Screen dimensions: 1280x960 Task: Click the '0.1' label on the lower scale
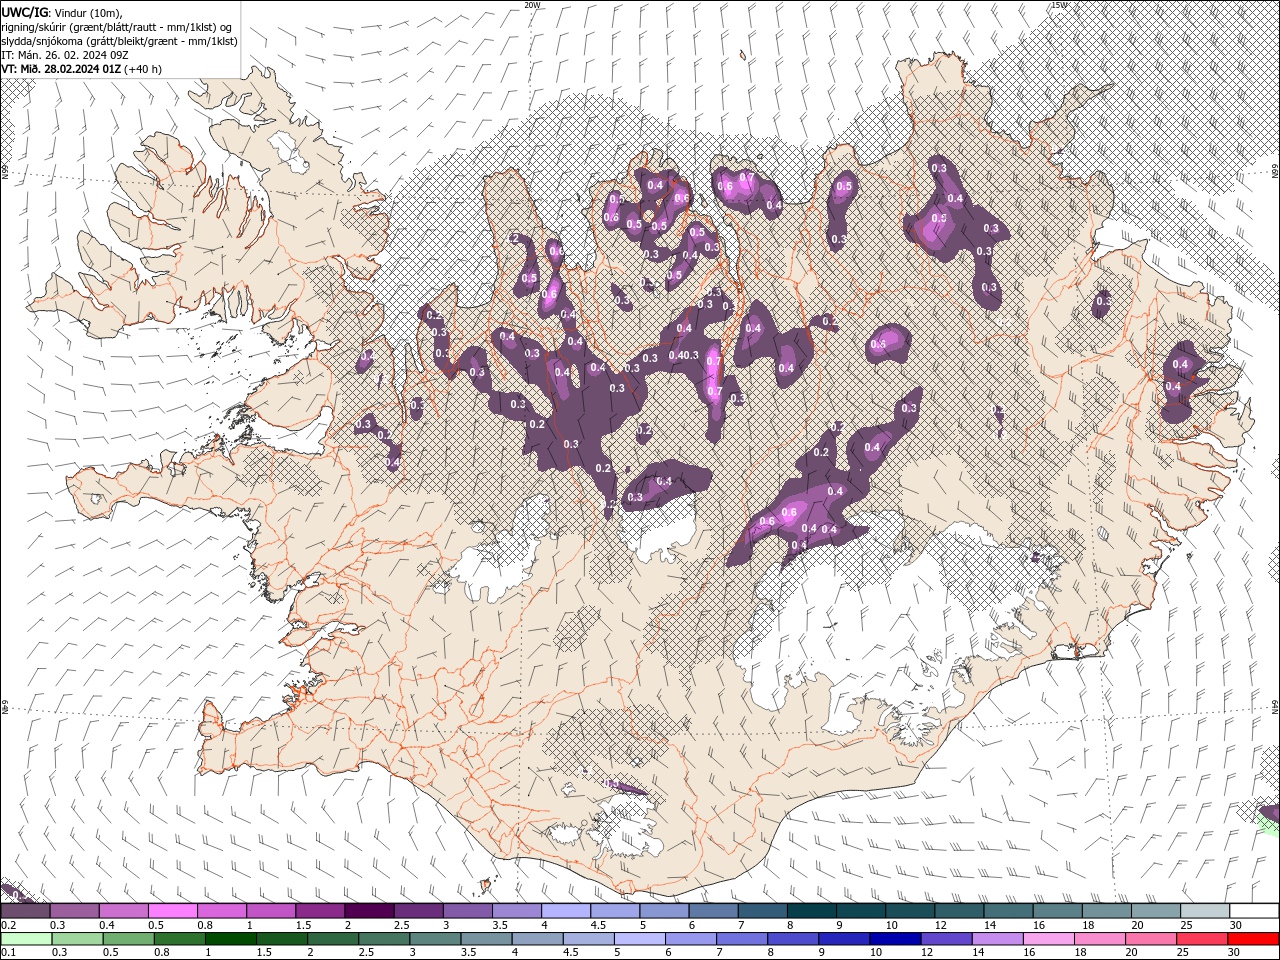point(8,952)
